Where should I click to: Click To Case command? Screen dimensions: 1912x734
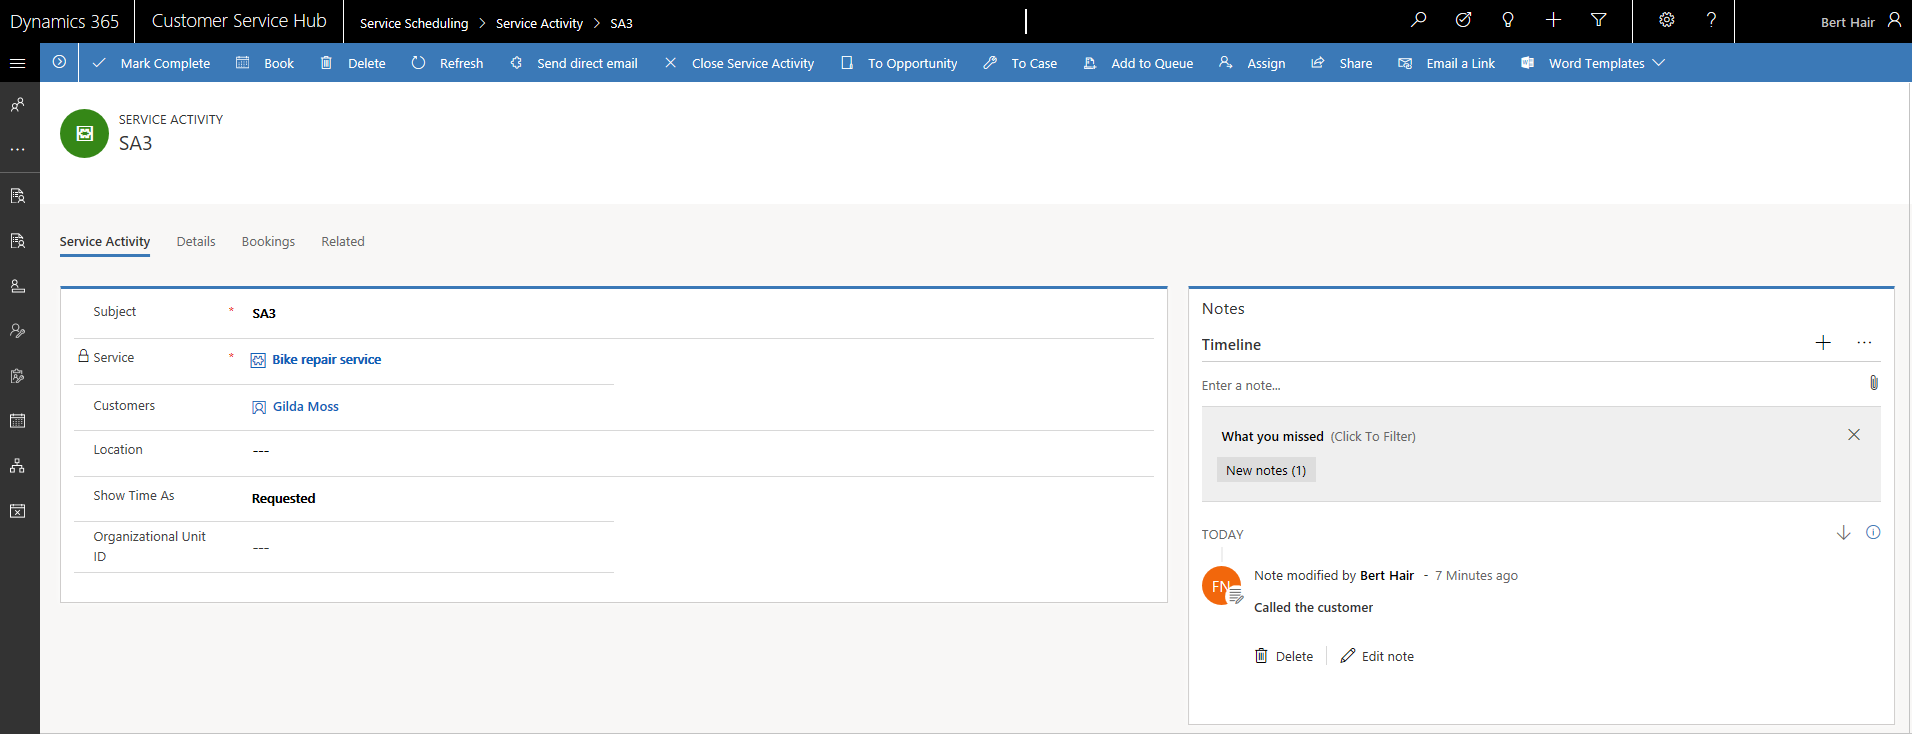click(1020, 63)
